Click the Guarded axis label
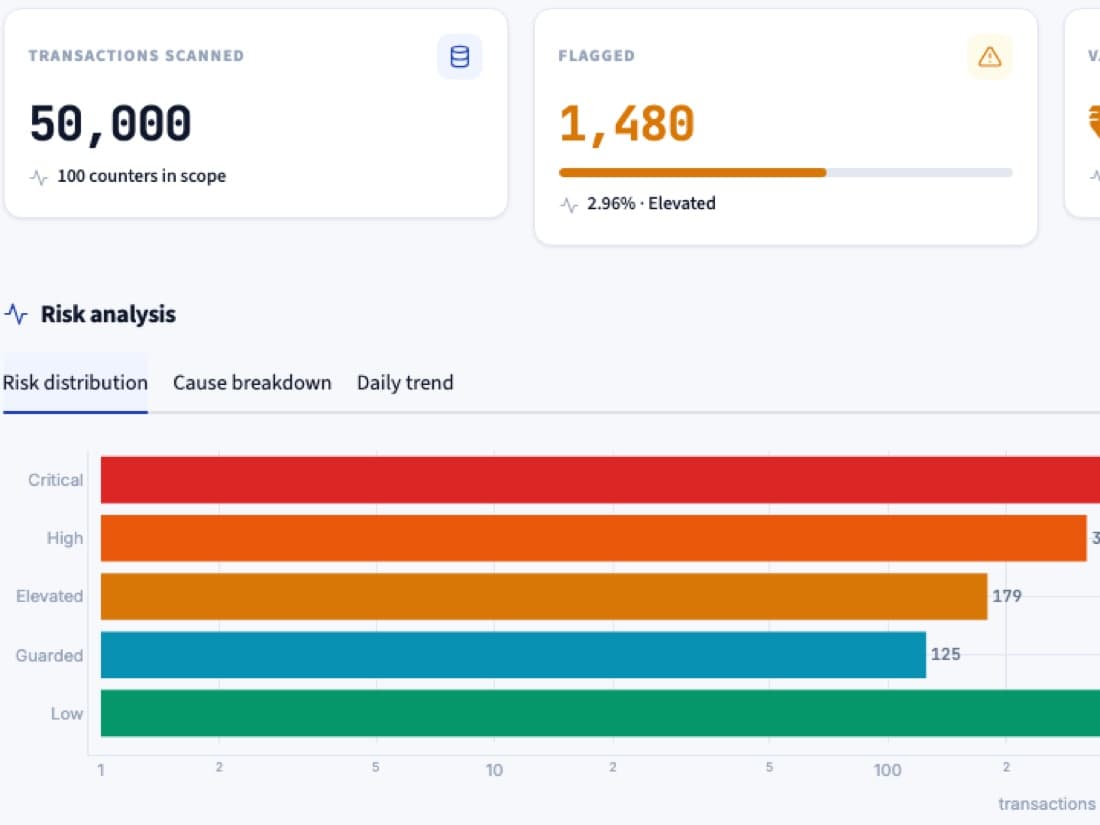The width and height of the screenshot is (1100, 825). tap(49, 655)
